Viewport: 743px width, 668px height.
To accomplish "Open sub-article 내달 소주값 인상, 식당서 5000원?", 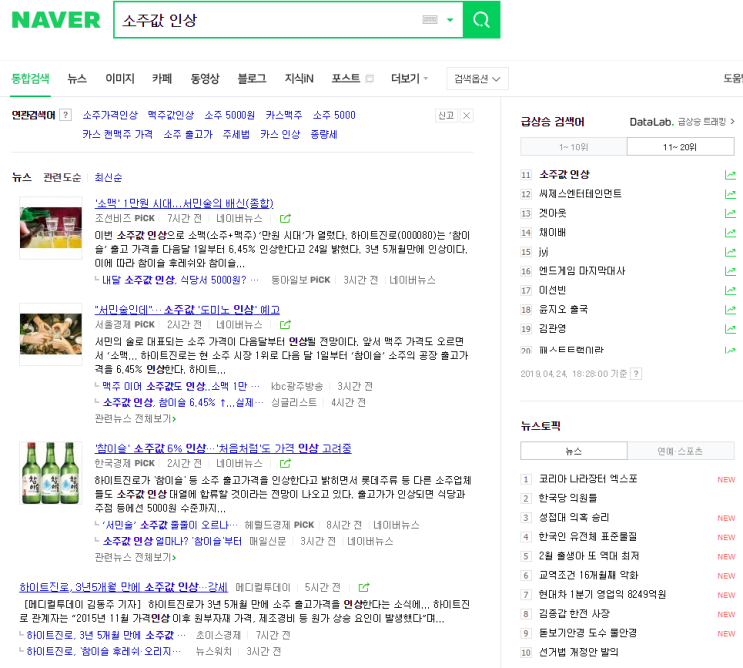I will pos(181,280).
